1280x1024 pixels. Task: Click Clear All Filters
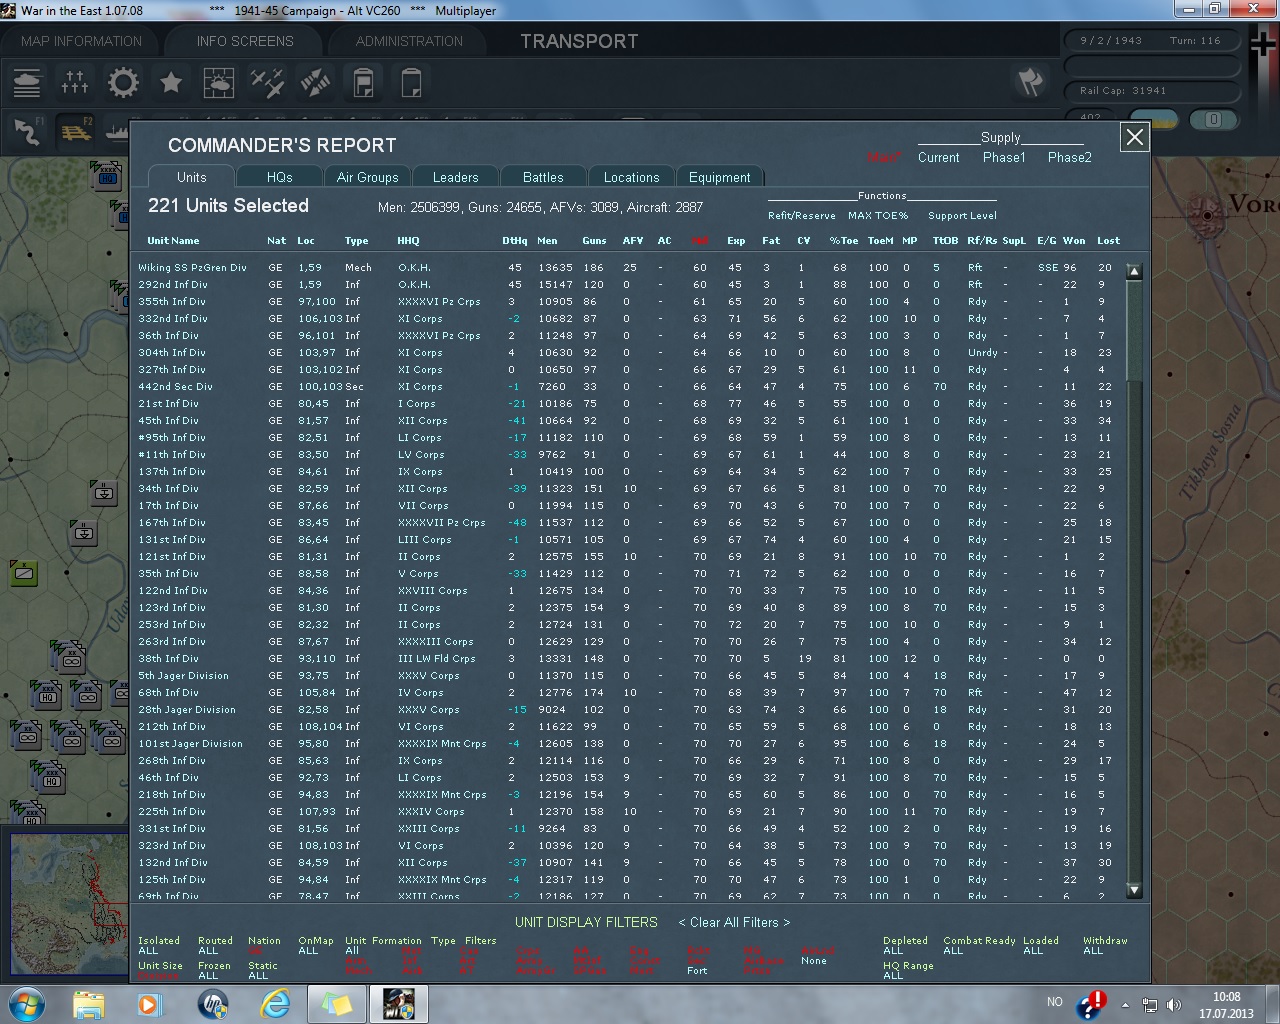click(x=734, y=922)
